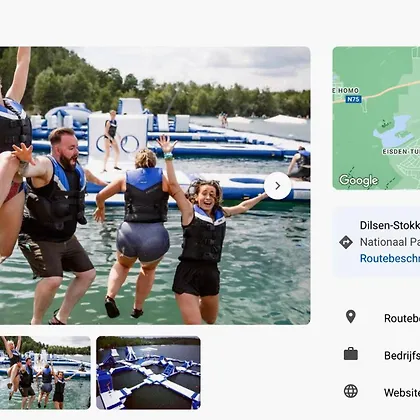Click the Google logo on map
420x420 pixels.
pos(359,181)
